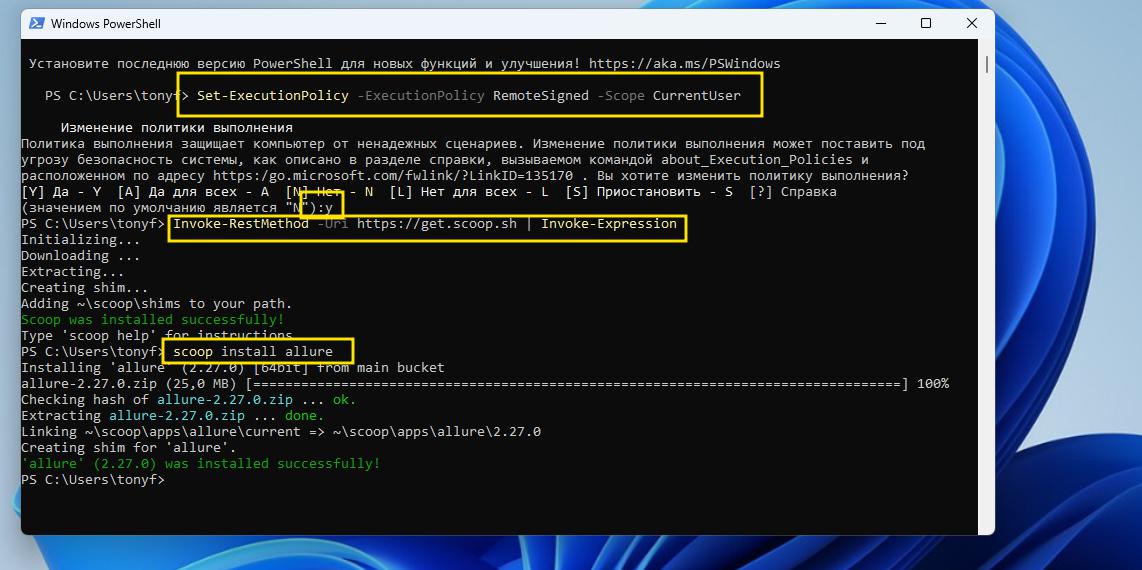This screenshot has width=1142, height=570.
Task: Click the 100% progress value
Action: pyautogui.click(x=933, y=384)
